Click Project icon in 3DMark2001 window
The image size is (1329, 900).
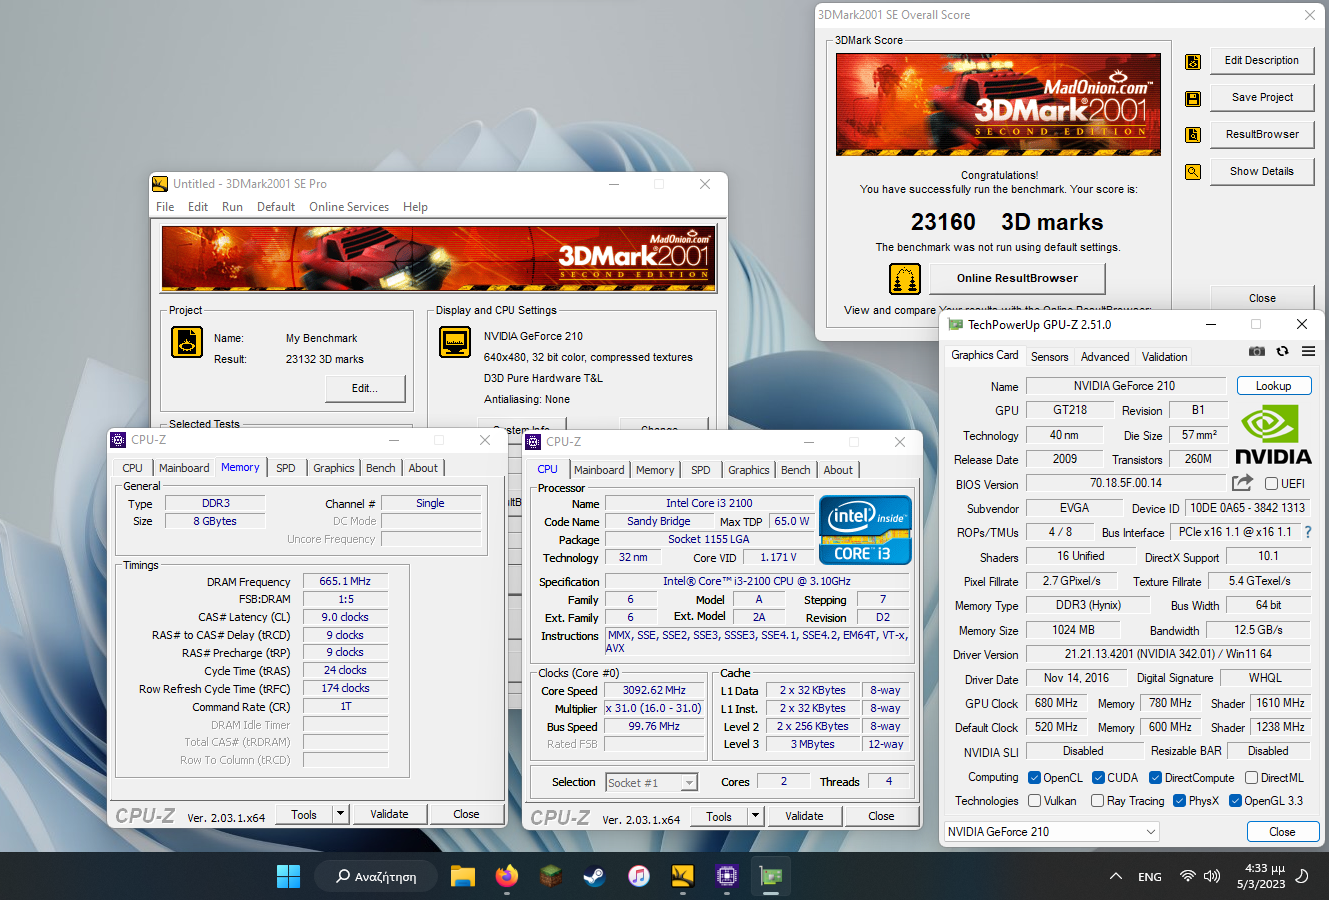187,342
